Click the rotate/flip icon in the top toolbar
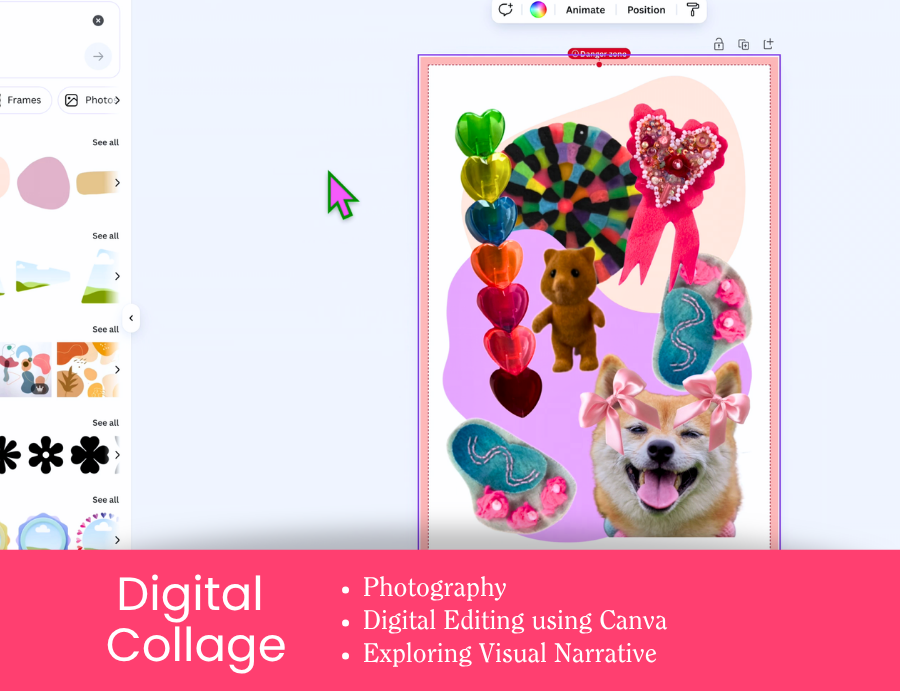Screen dimensions: 900x691 (x=505, y=10)
